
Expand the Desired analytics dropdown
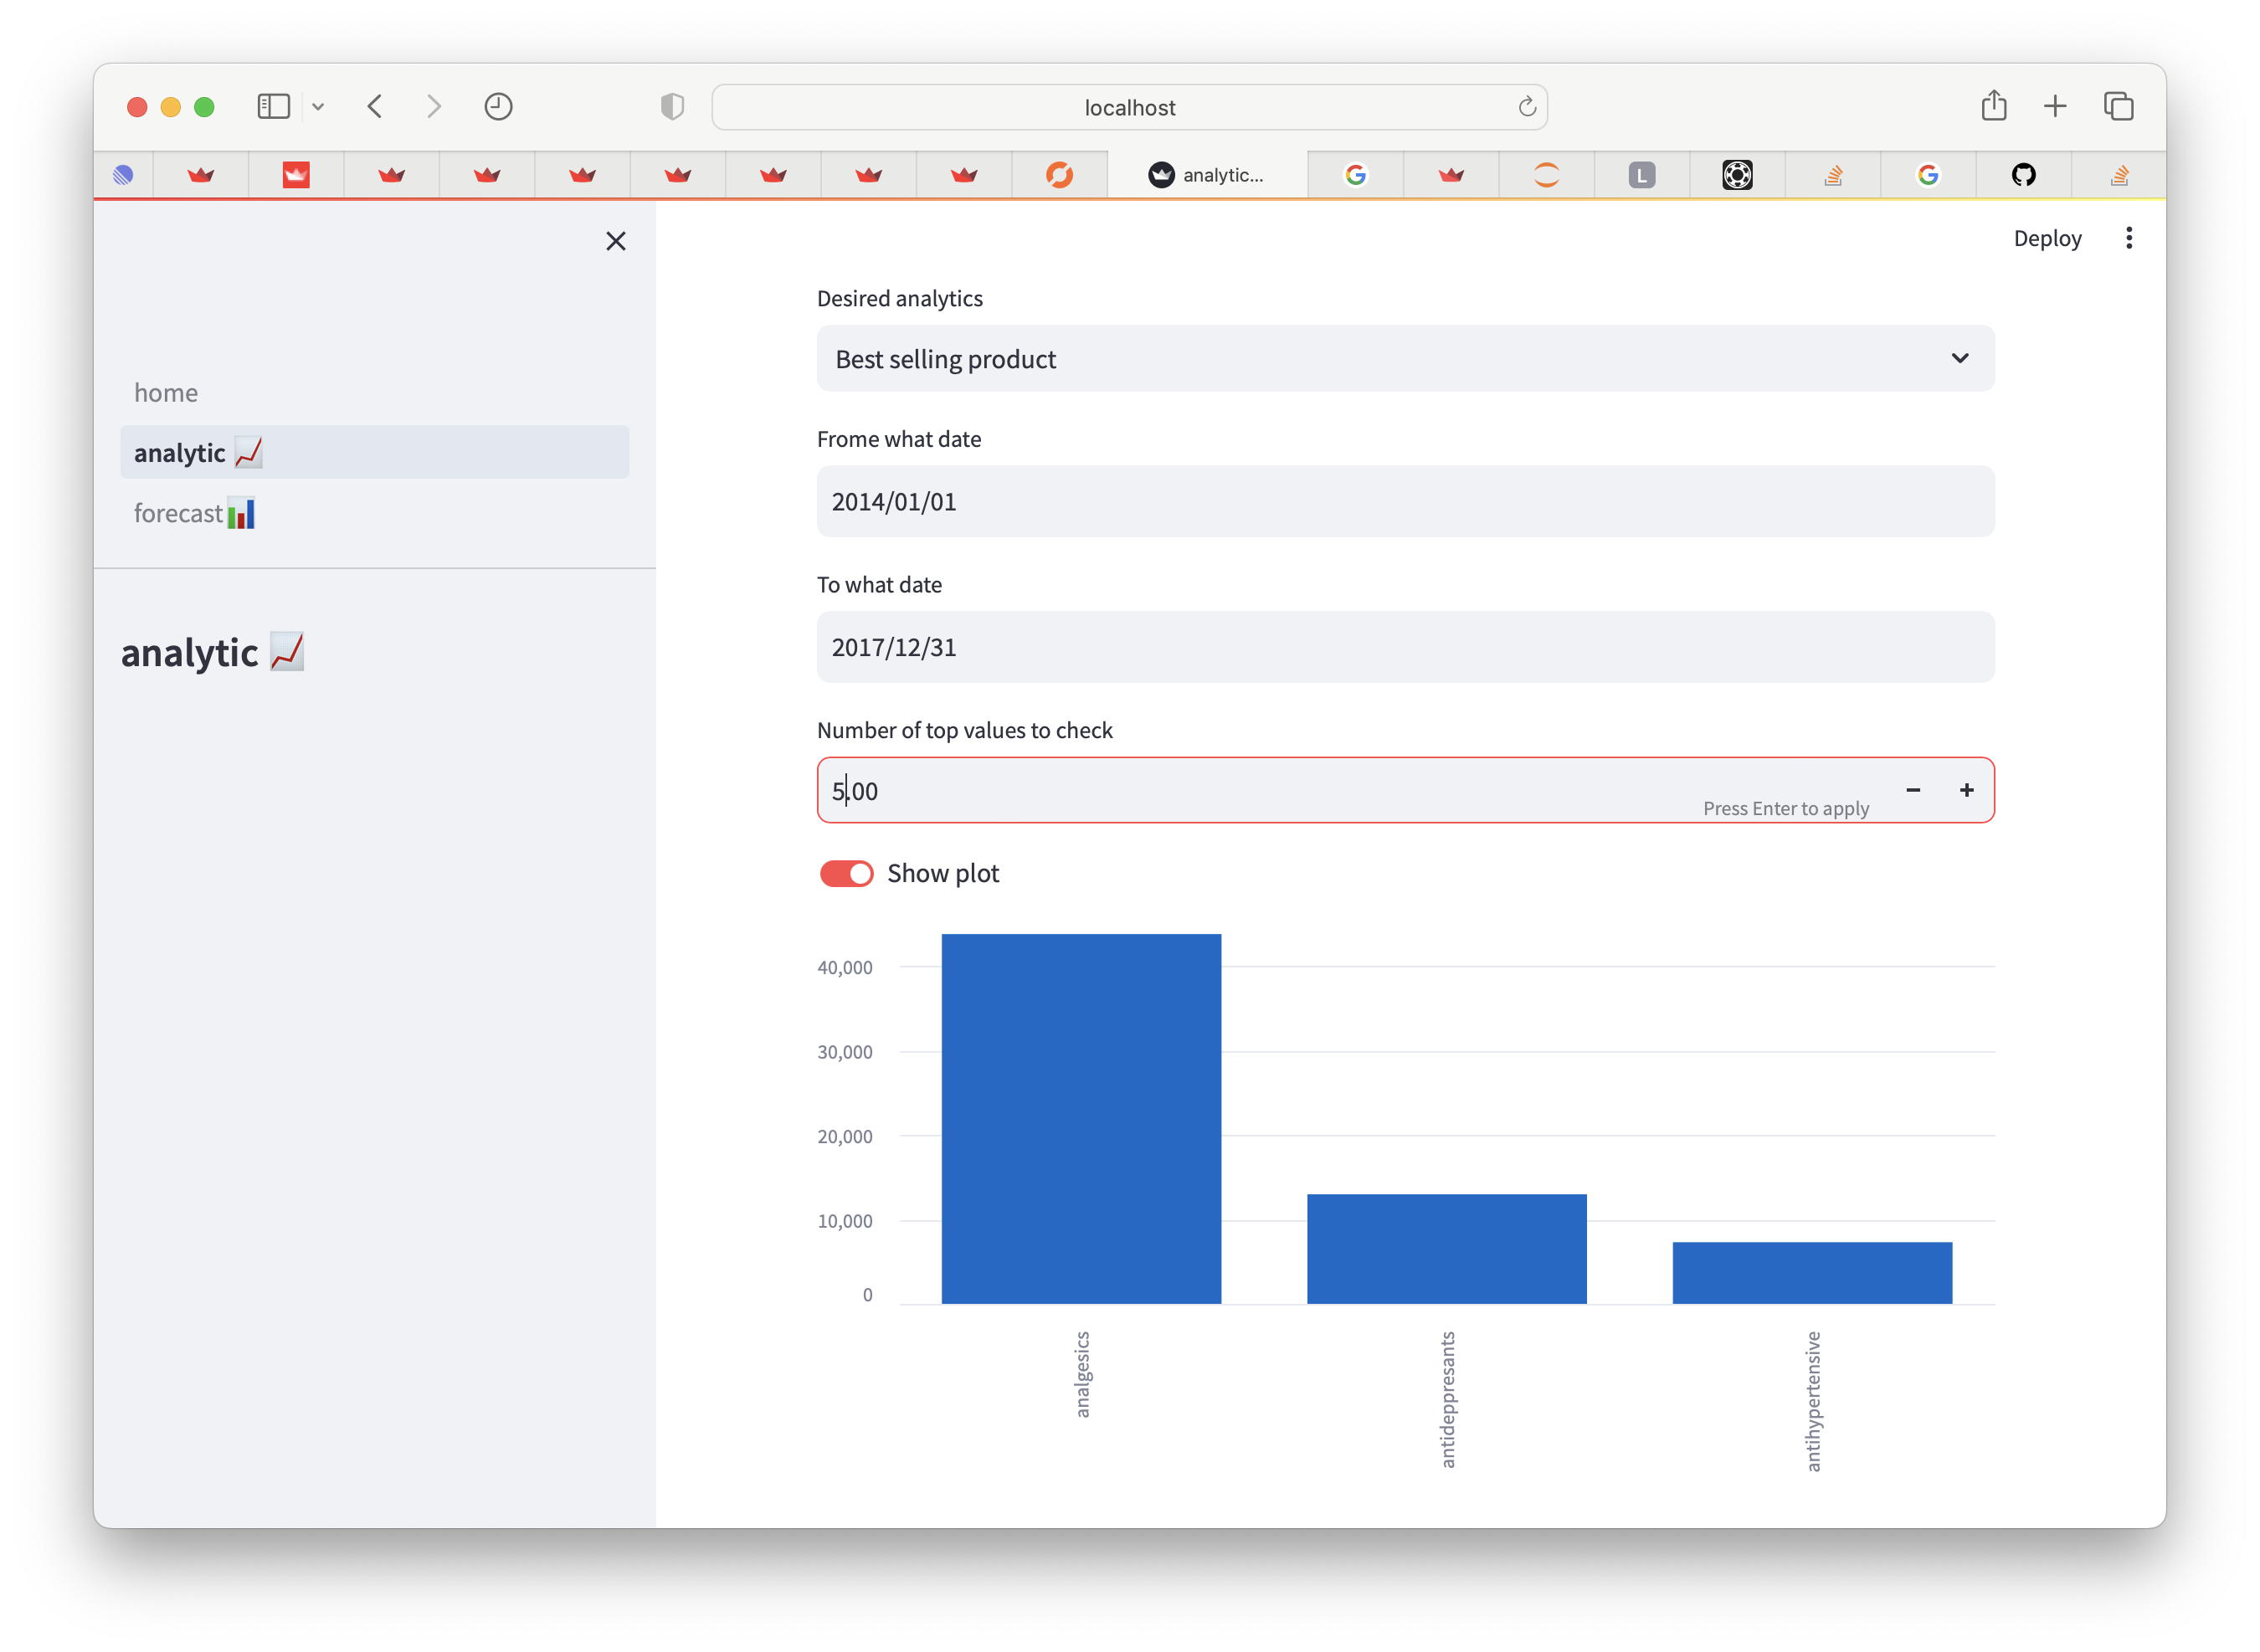[1404, 358]
